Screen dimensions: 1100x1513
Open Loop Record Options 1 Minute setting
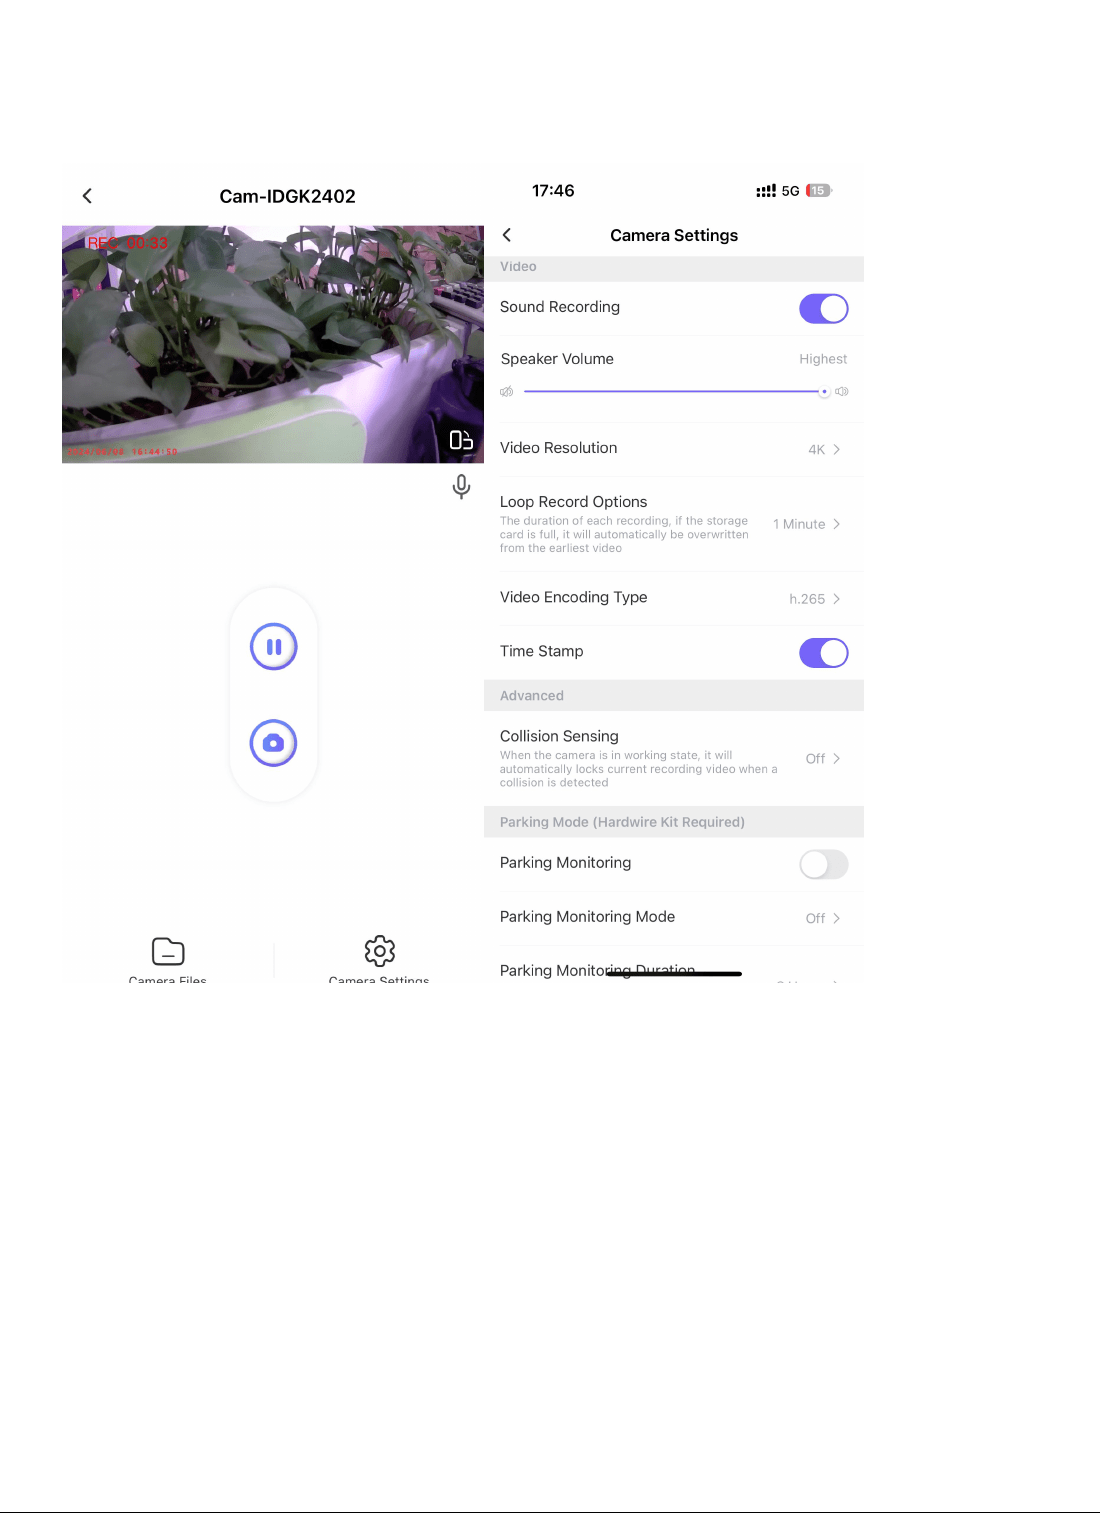point(674,524)
